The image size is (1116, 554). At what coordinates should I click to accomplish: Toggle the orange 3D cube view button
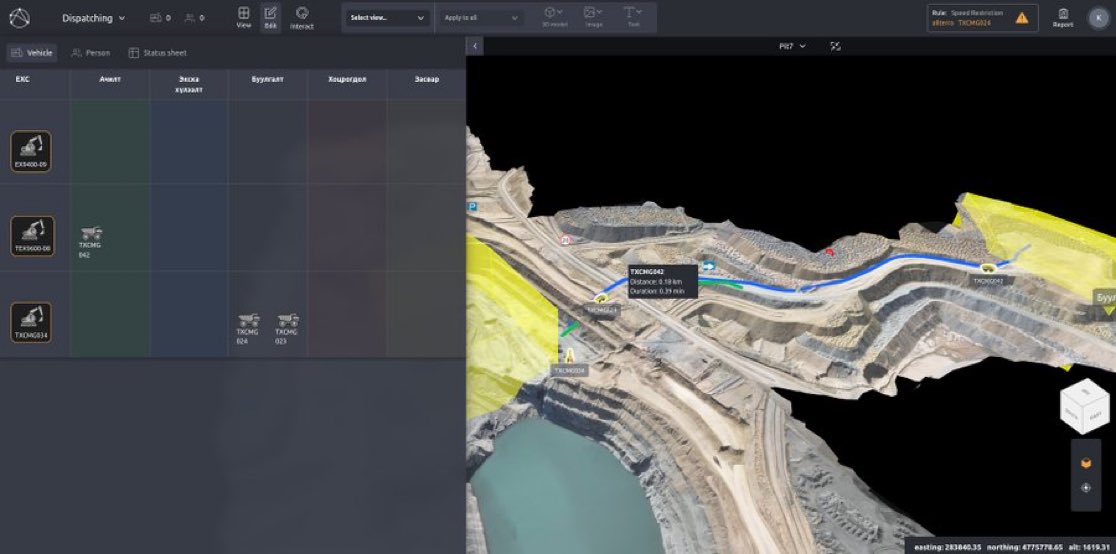click(1085, 464)
